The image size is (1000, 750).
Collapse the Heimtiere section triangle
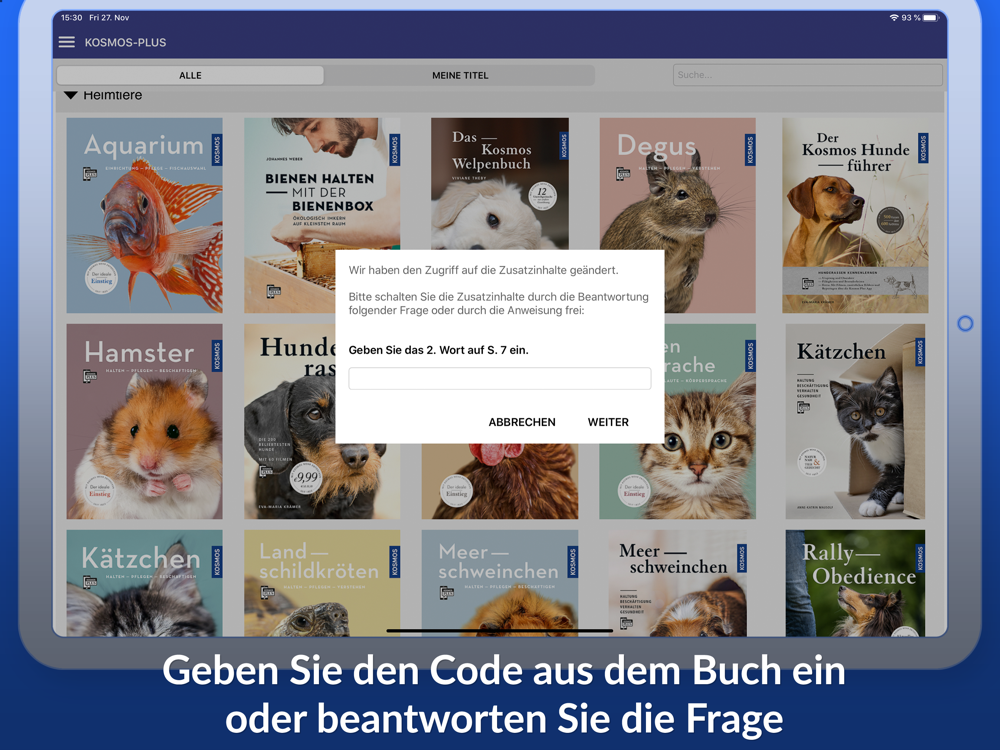(x=71, y=96)
